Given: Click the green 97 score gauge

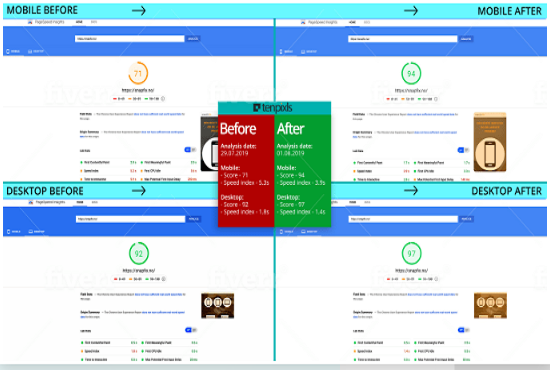Looking at the screenshot, I should [x=411, y=253].
